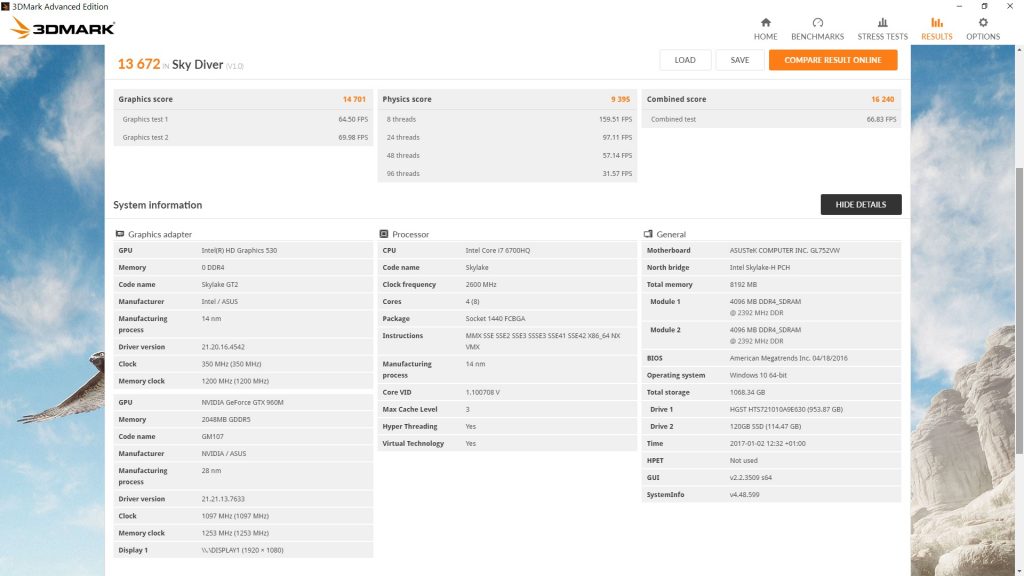Click the Graphics adapter section icon
Image resolution: width=1024 pixels, height=576 pixels.
pos(120,234)
